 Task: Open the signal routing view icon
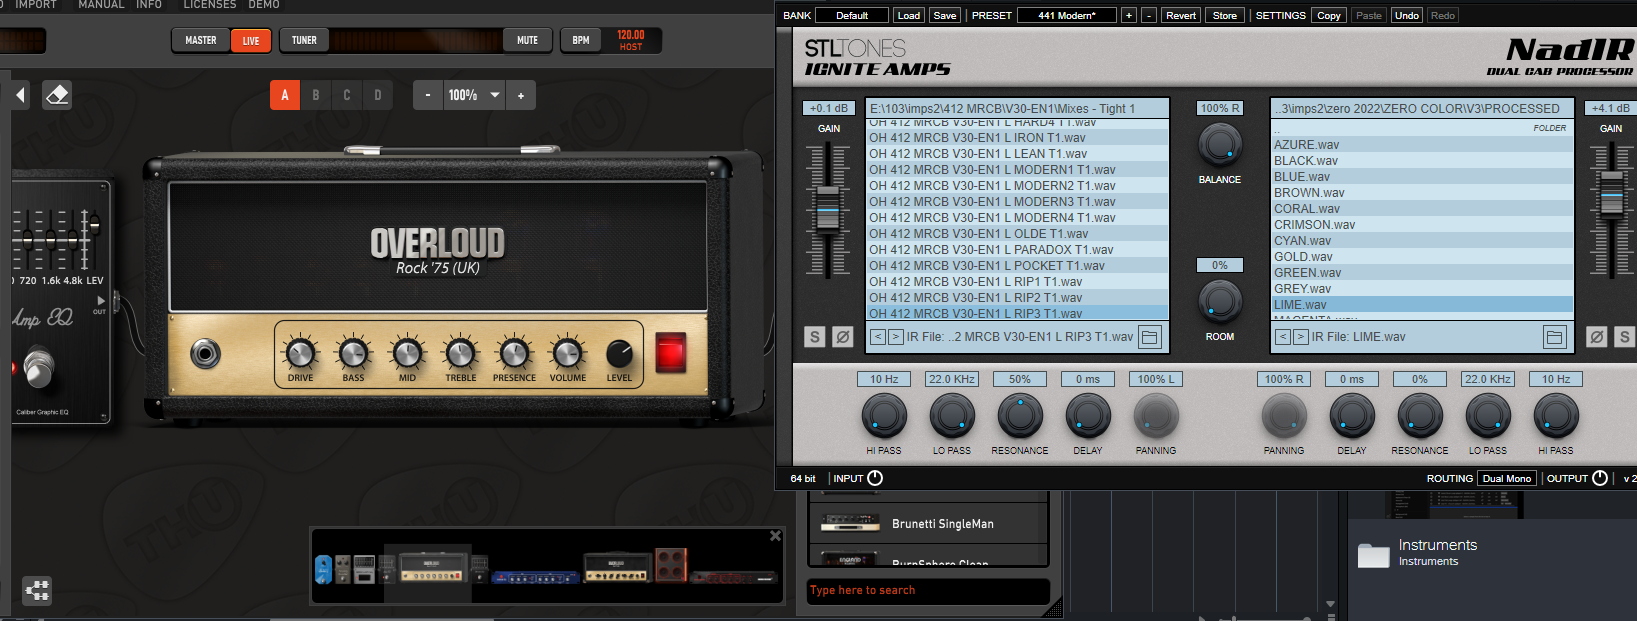pyautogui.click(x=37, y=590)
